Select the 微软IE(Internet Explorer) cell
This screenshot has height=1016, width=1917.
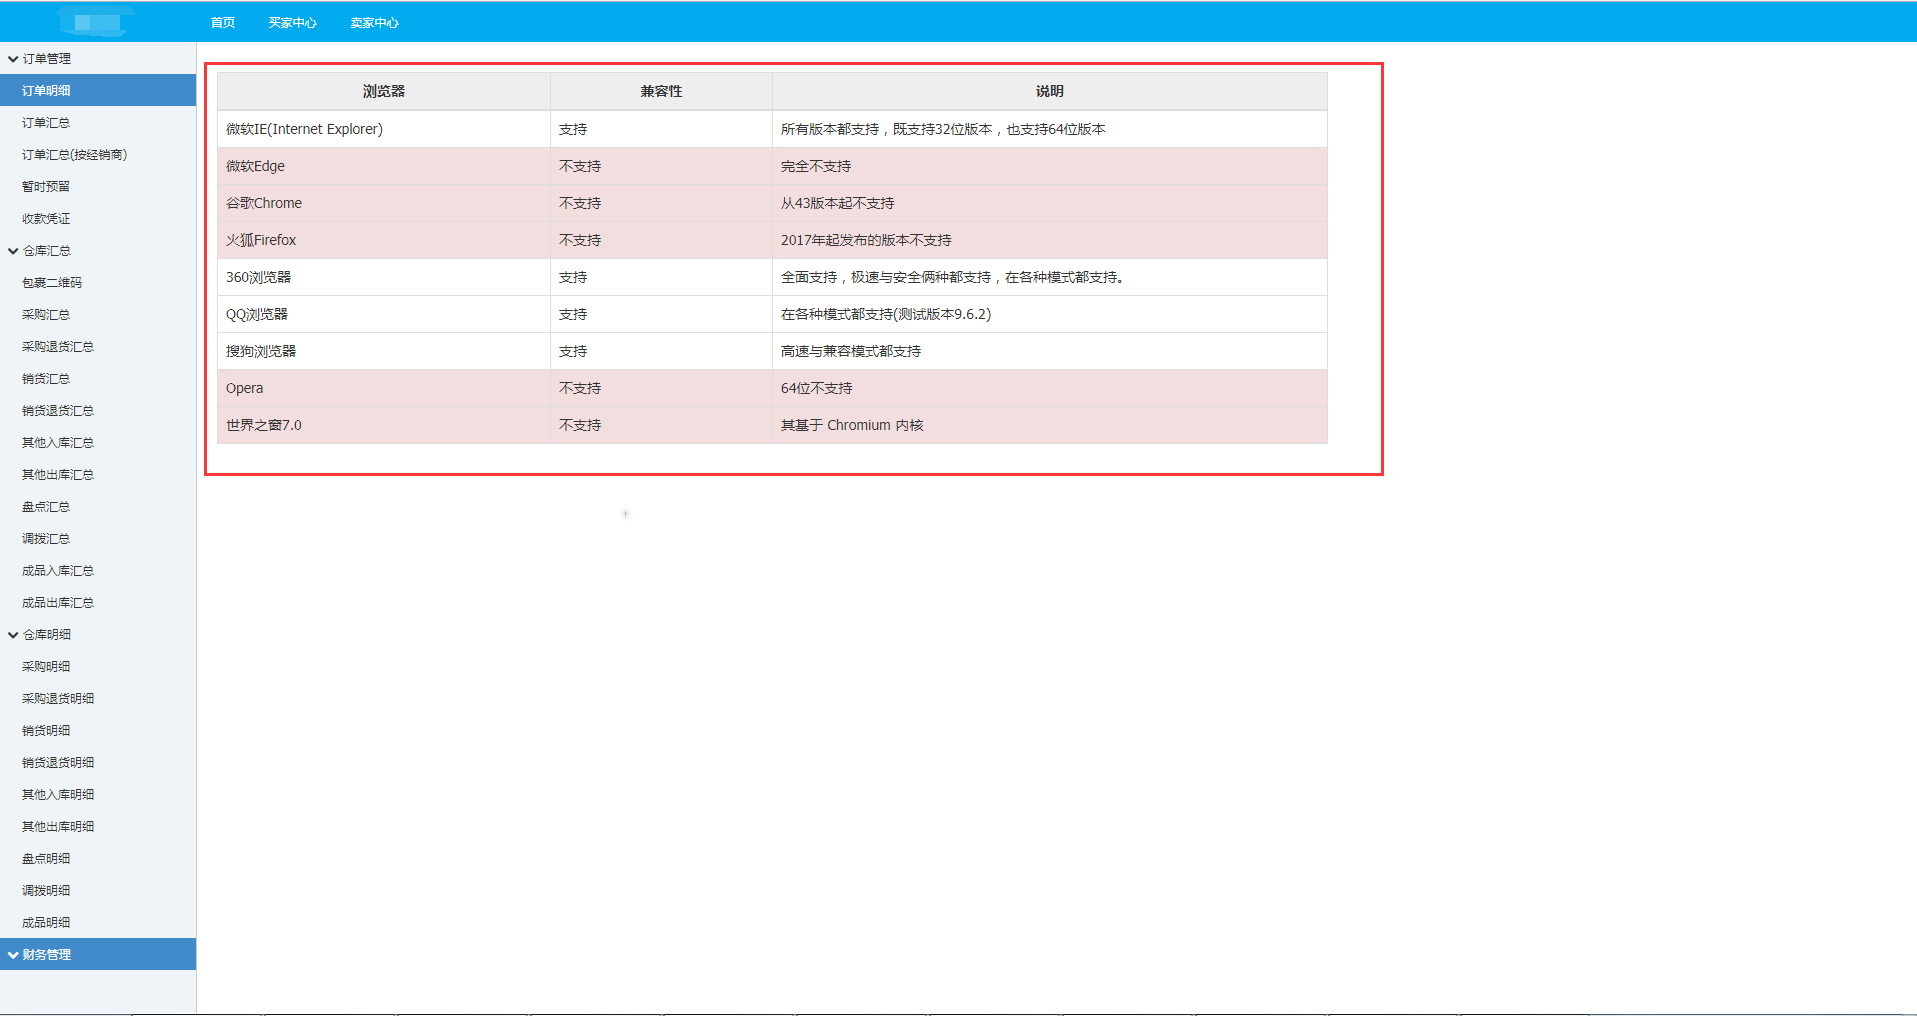coord(384,129)
